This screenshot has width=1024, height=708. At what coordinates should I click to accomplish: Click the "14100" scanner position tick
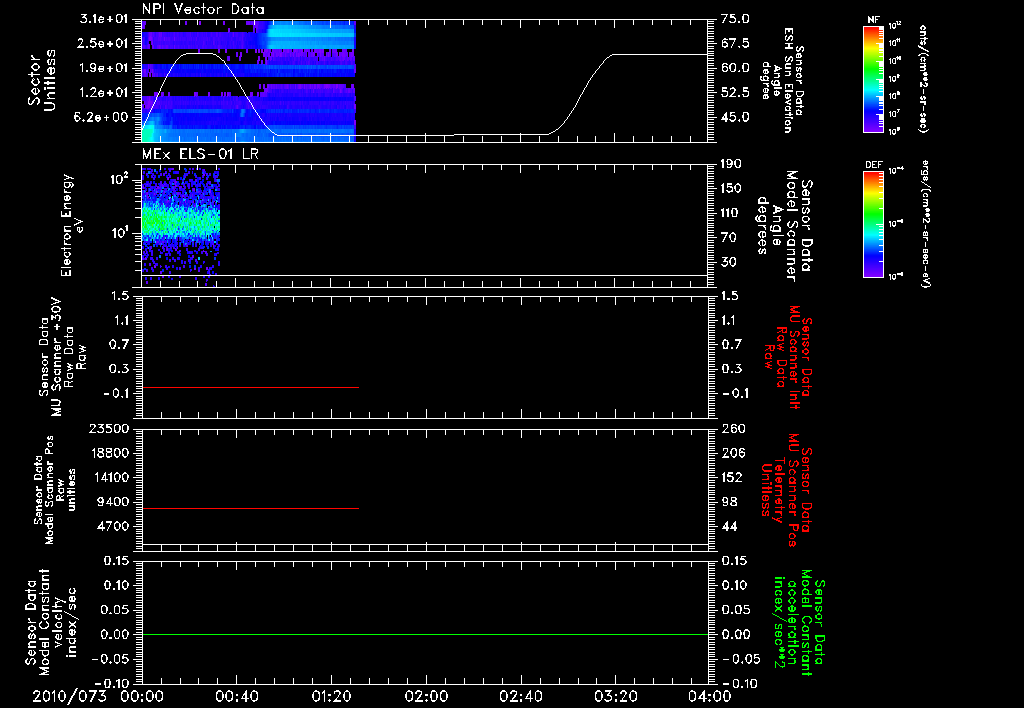coord(111,477)
